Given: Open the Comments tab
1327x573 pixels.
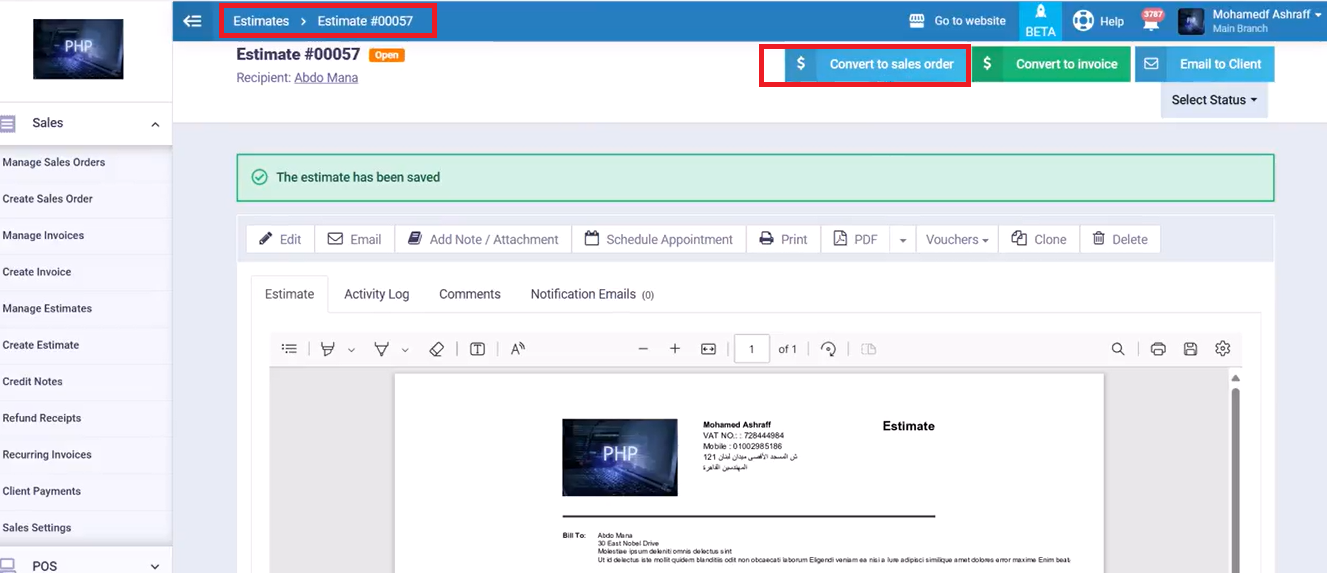Looking at the screenshot, I should coord(469,294).
